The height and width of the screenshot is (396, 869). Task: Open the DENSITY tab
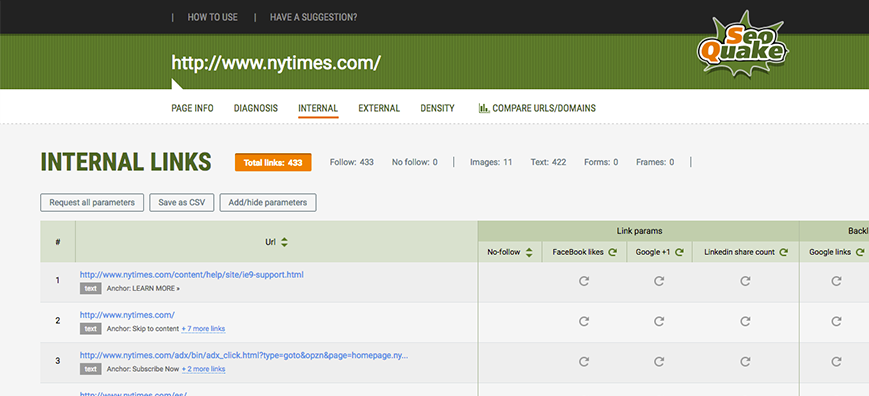tap(437, 109)
